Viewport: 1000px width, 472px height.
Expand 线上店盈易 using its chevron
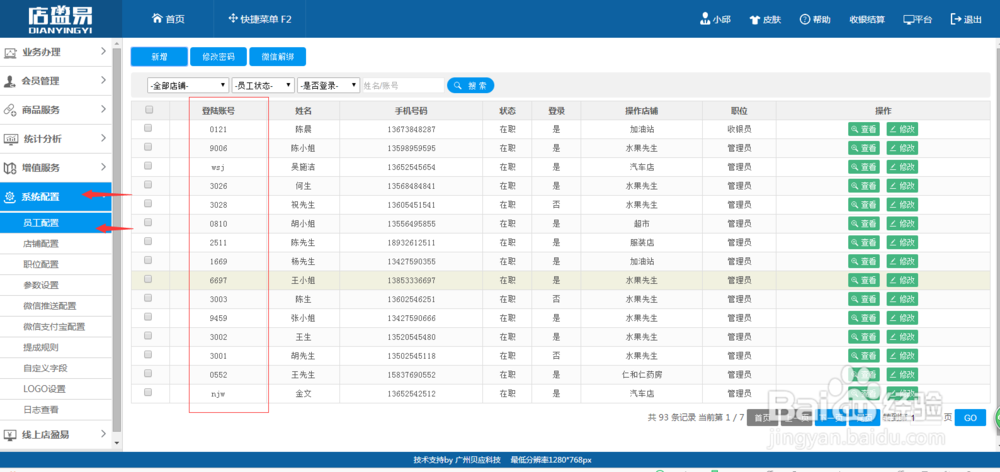(x=103, y=434)
